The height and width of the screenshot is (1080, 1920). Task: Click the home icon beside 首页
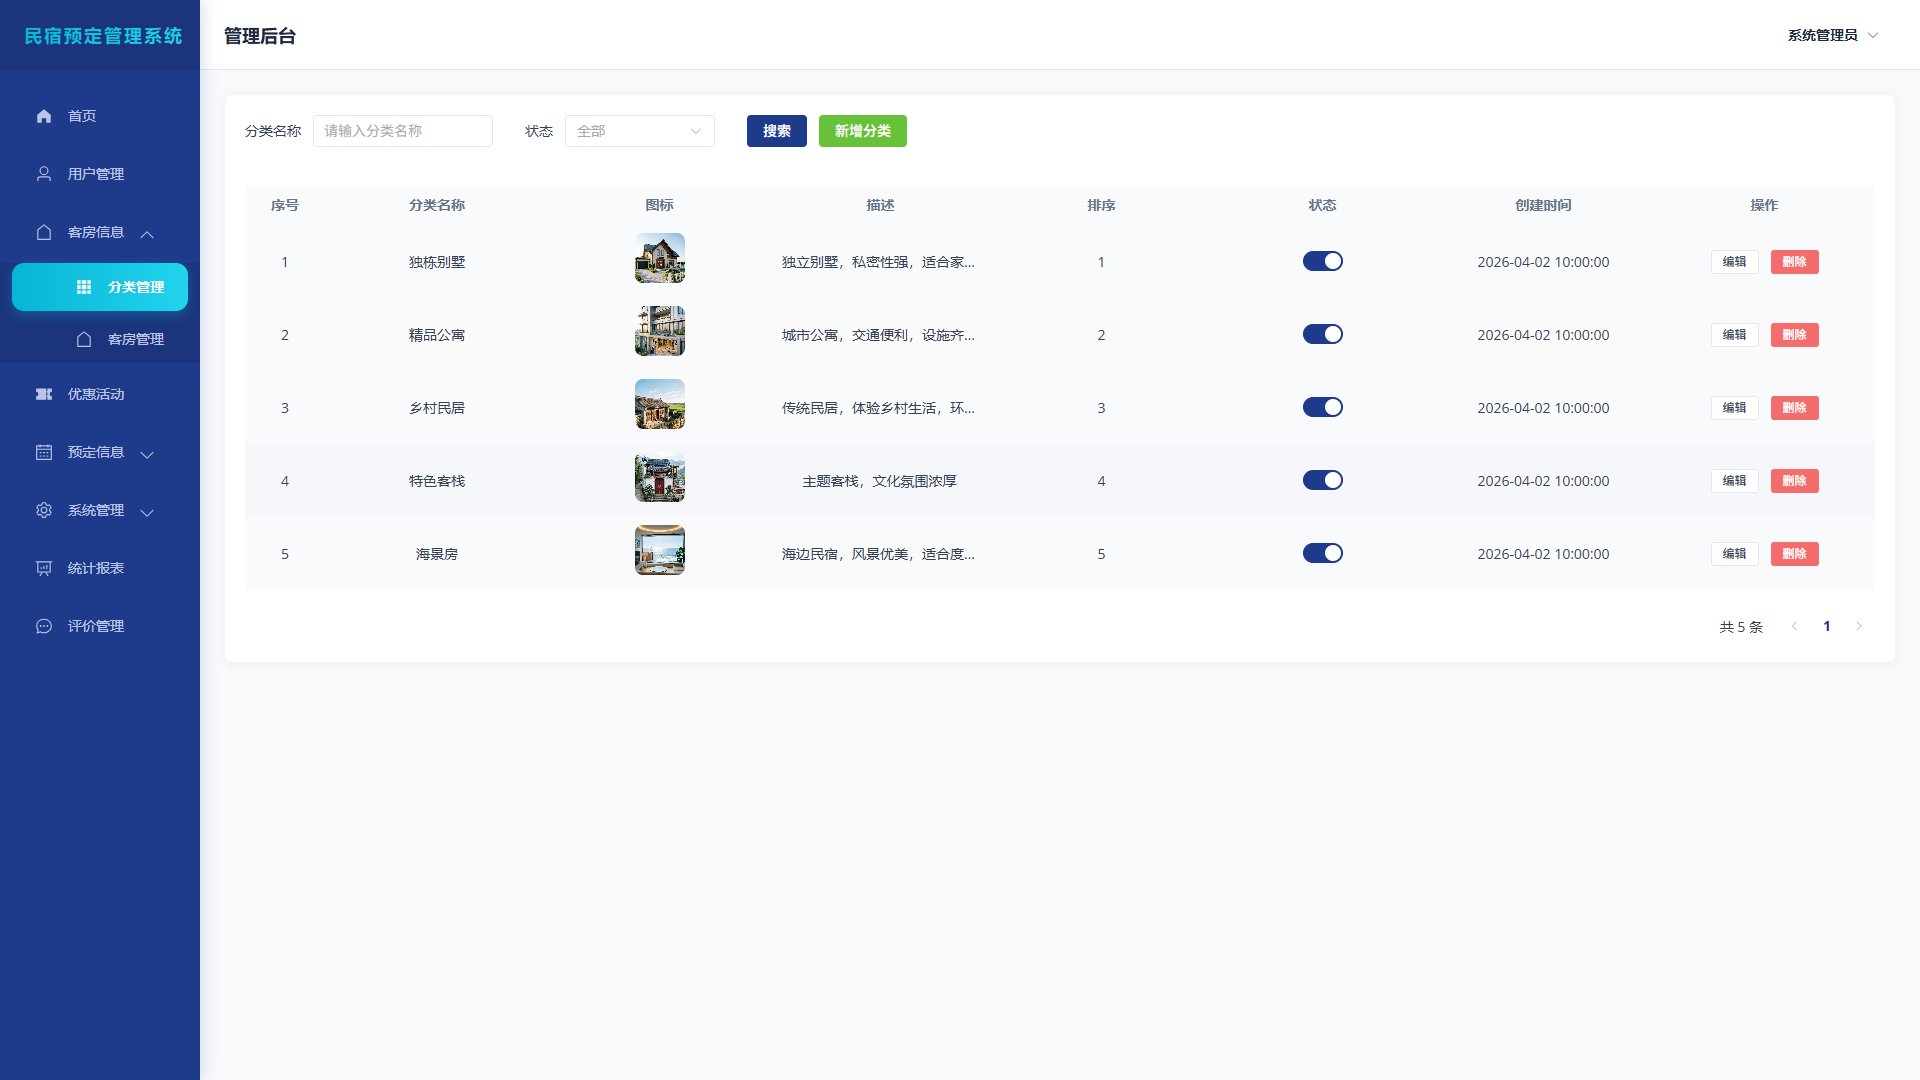pyautogui.click(x=44, y=116)
